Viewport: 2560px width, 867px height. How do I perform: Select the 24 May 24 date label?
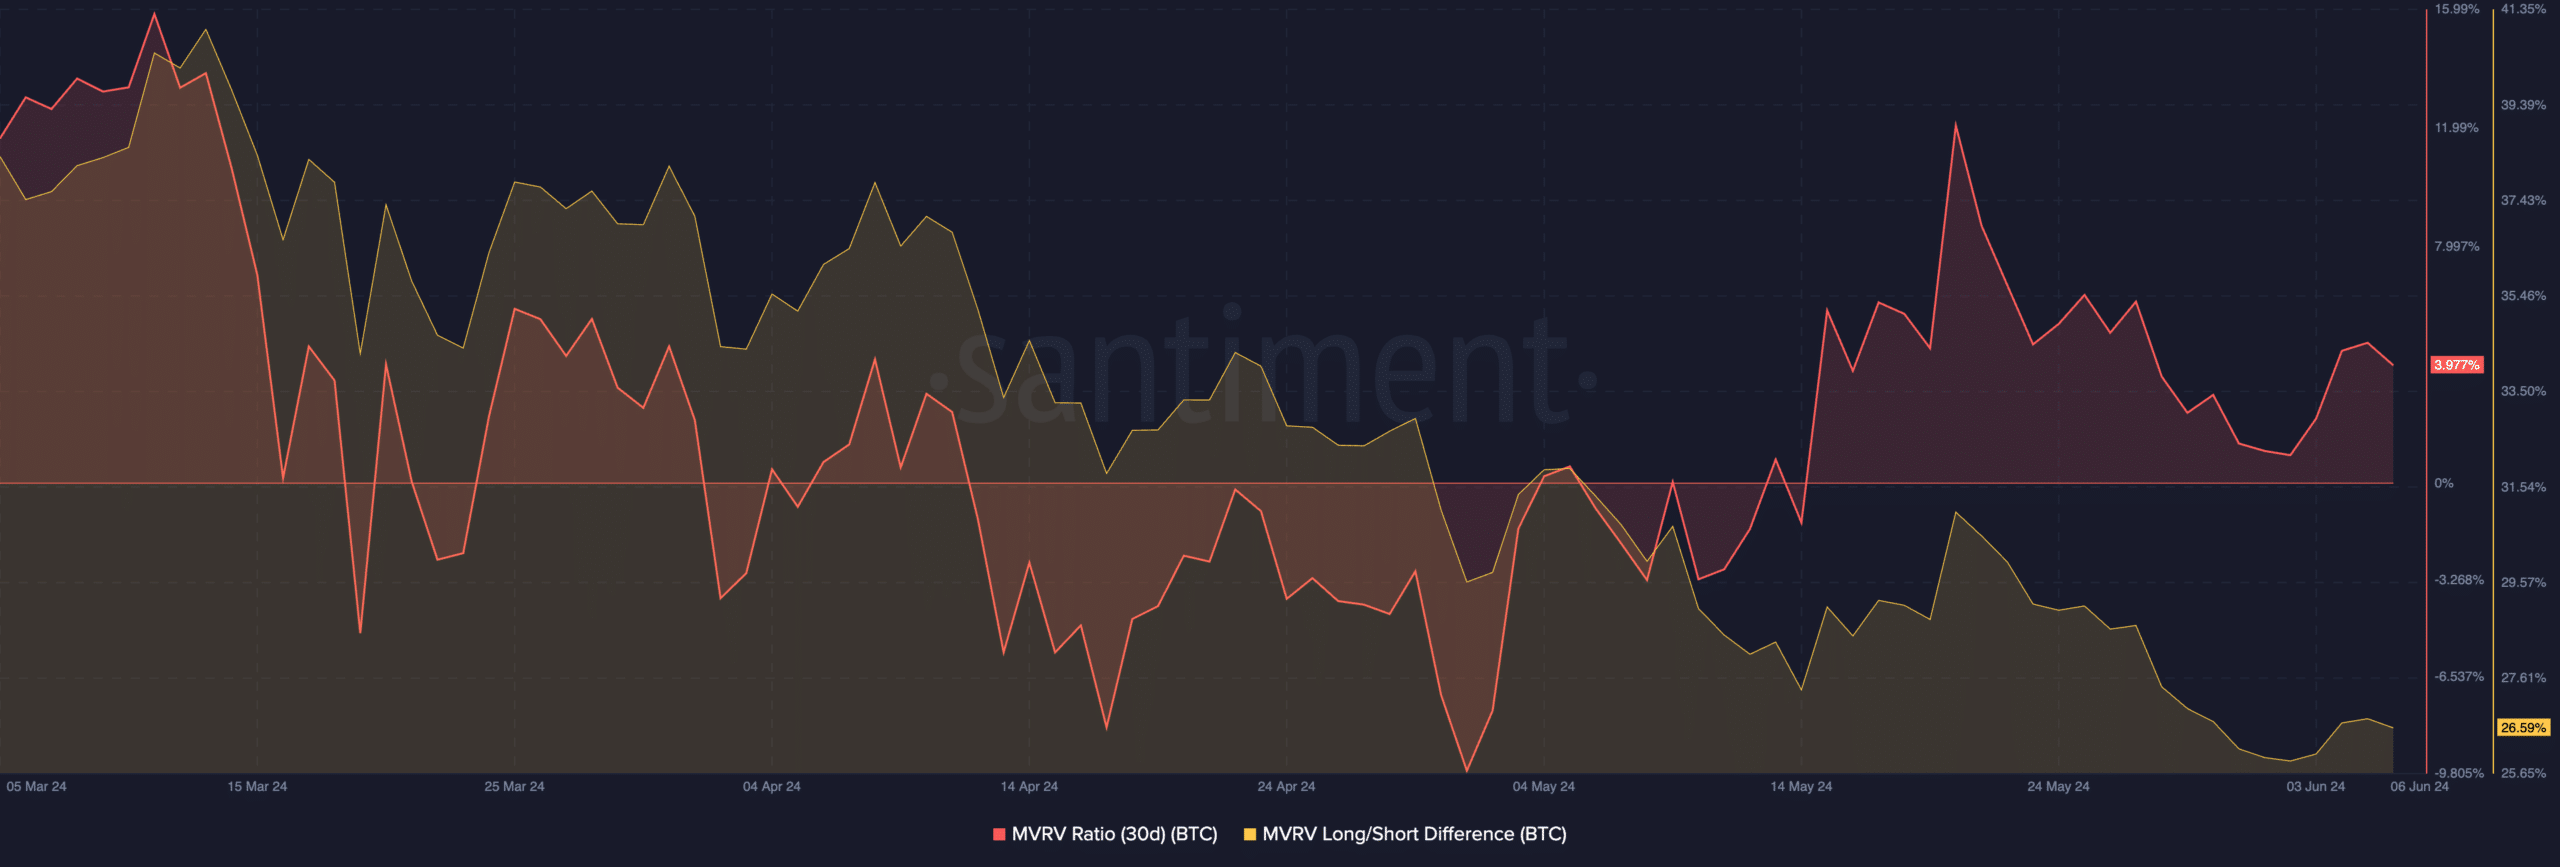(x=2058, y=787)
